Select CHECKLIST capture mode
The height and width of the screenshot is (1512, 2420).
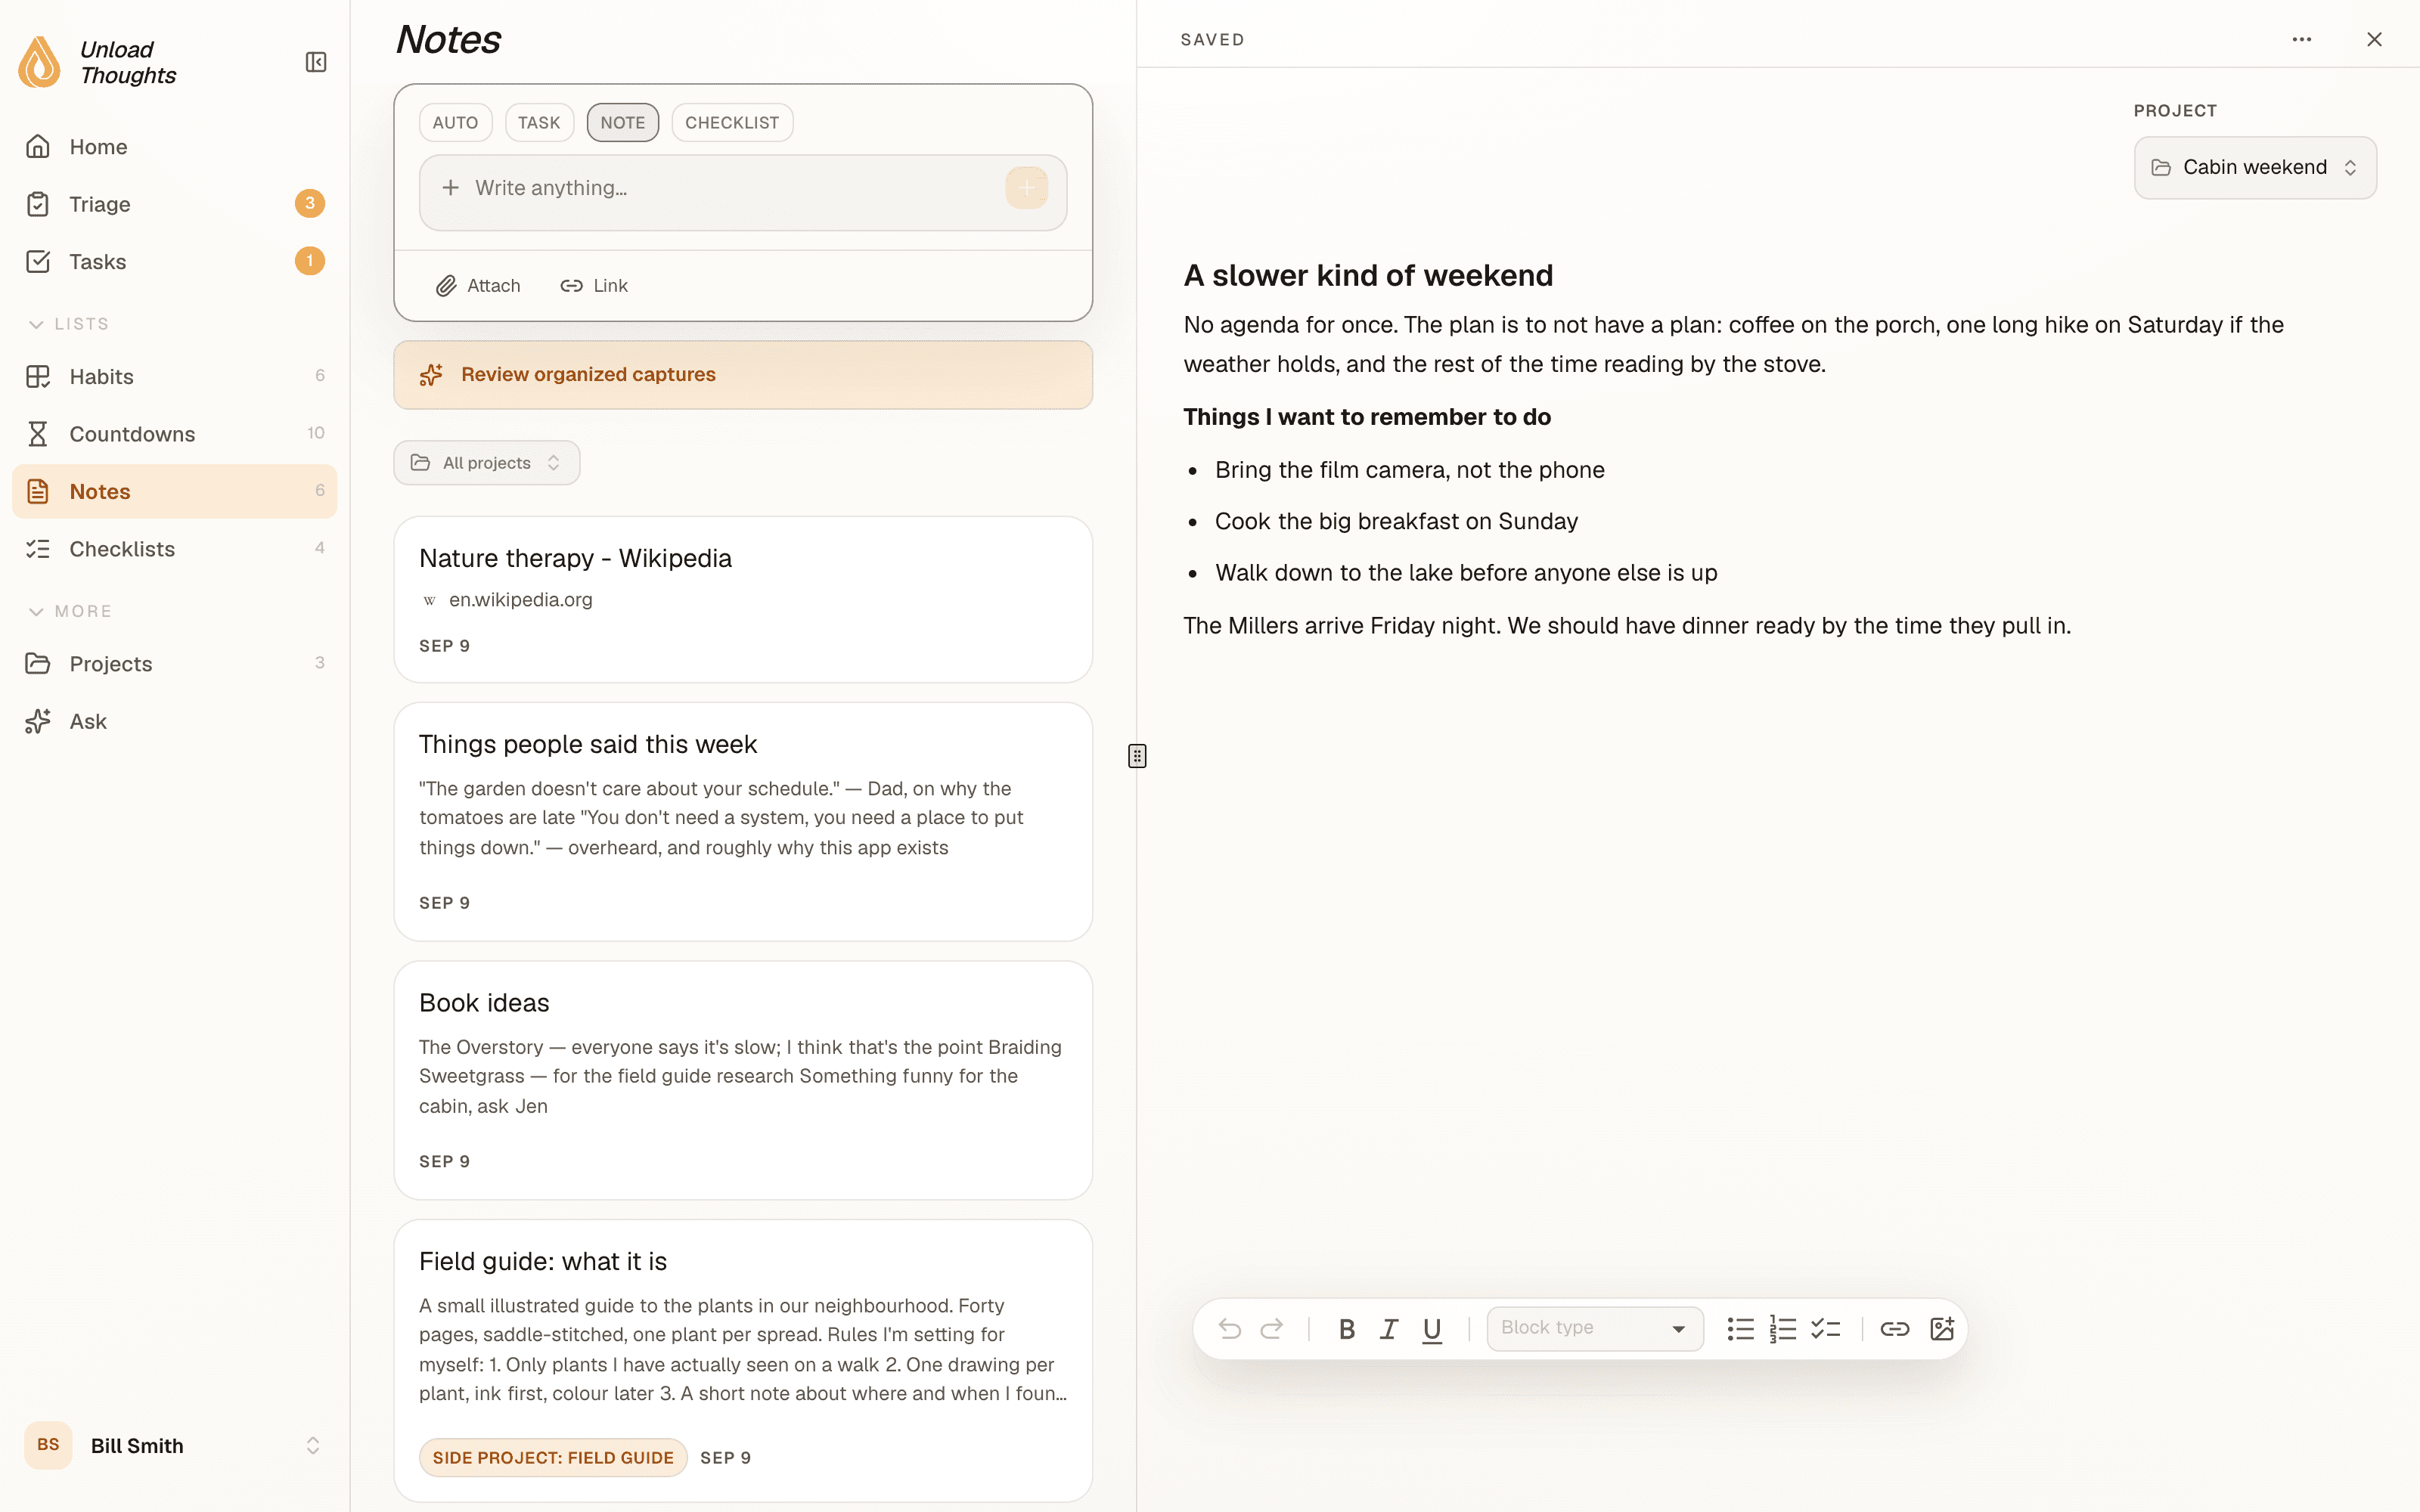pos(732,122)
